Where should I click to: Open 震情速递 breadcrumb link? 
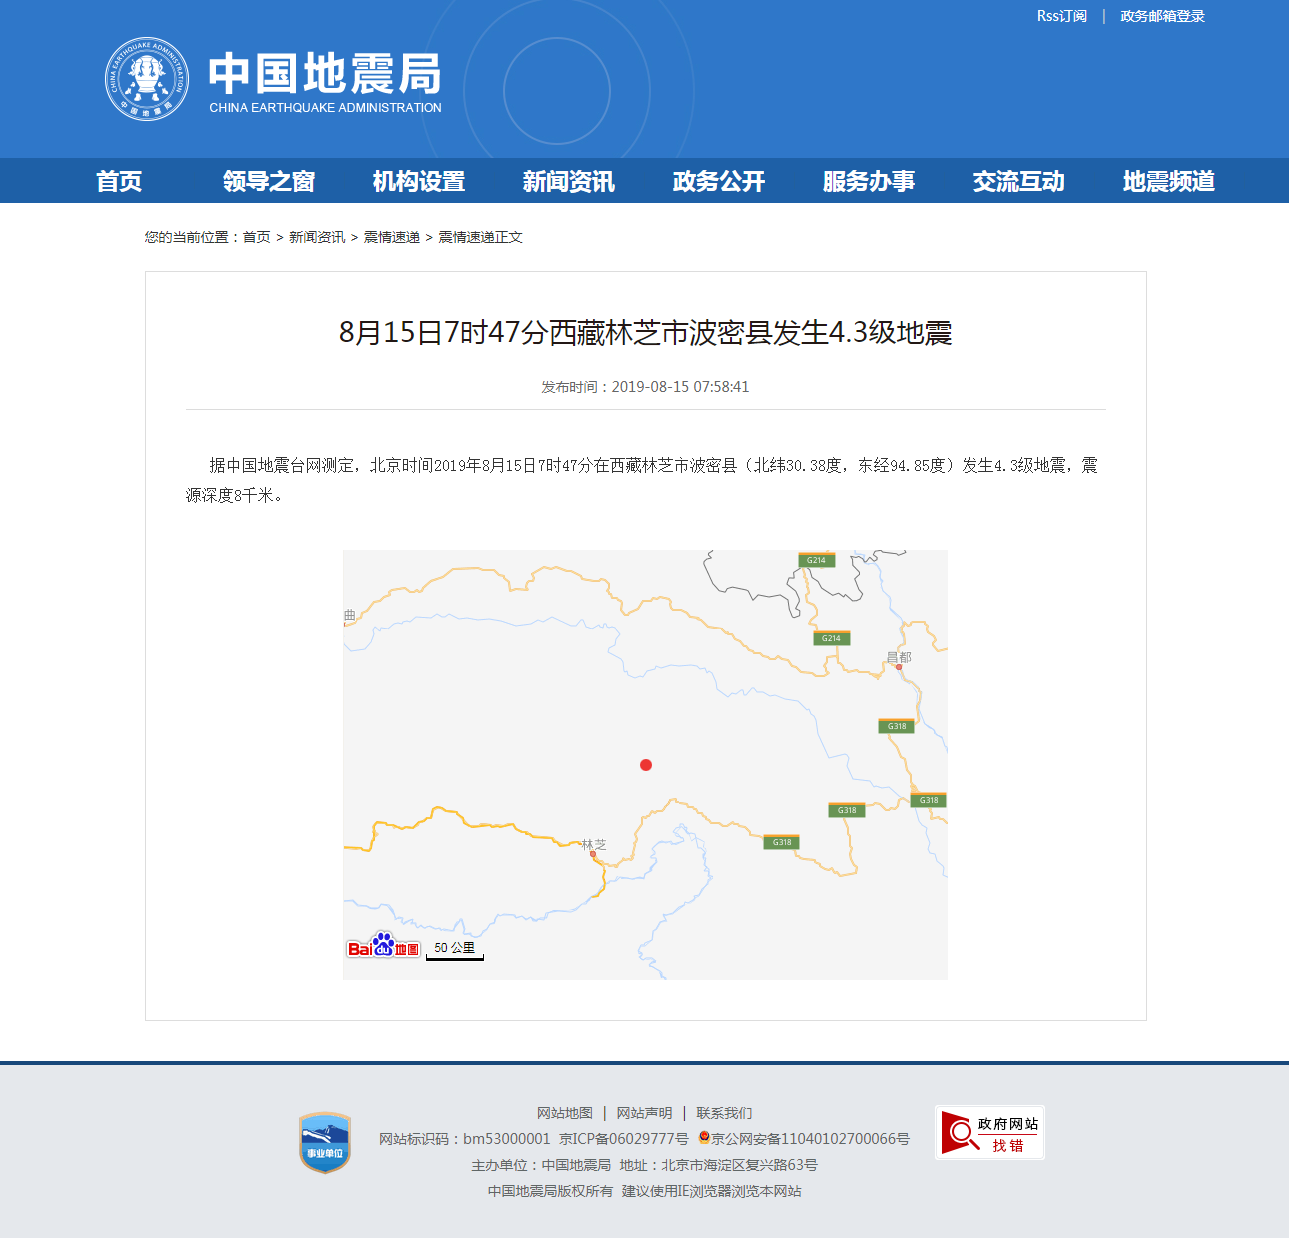390,237
